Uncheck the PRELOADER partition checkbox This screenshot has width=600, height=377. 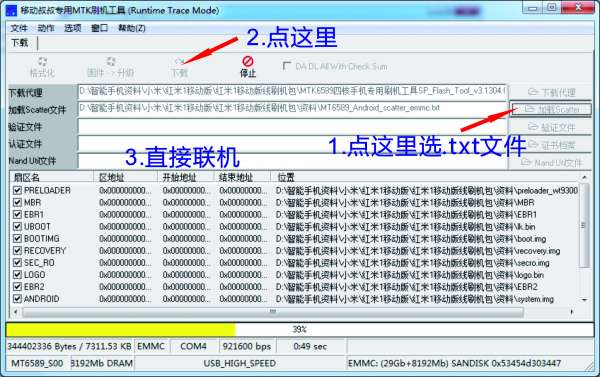pyautogui.click(x=17, y=190)
